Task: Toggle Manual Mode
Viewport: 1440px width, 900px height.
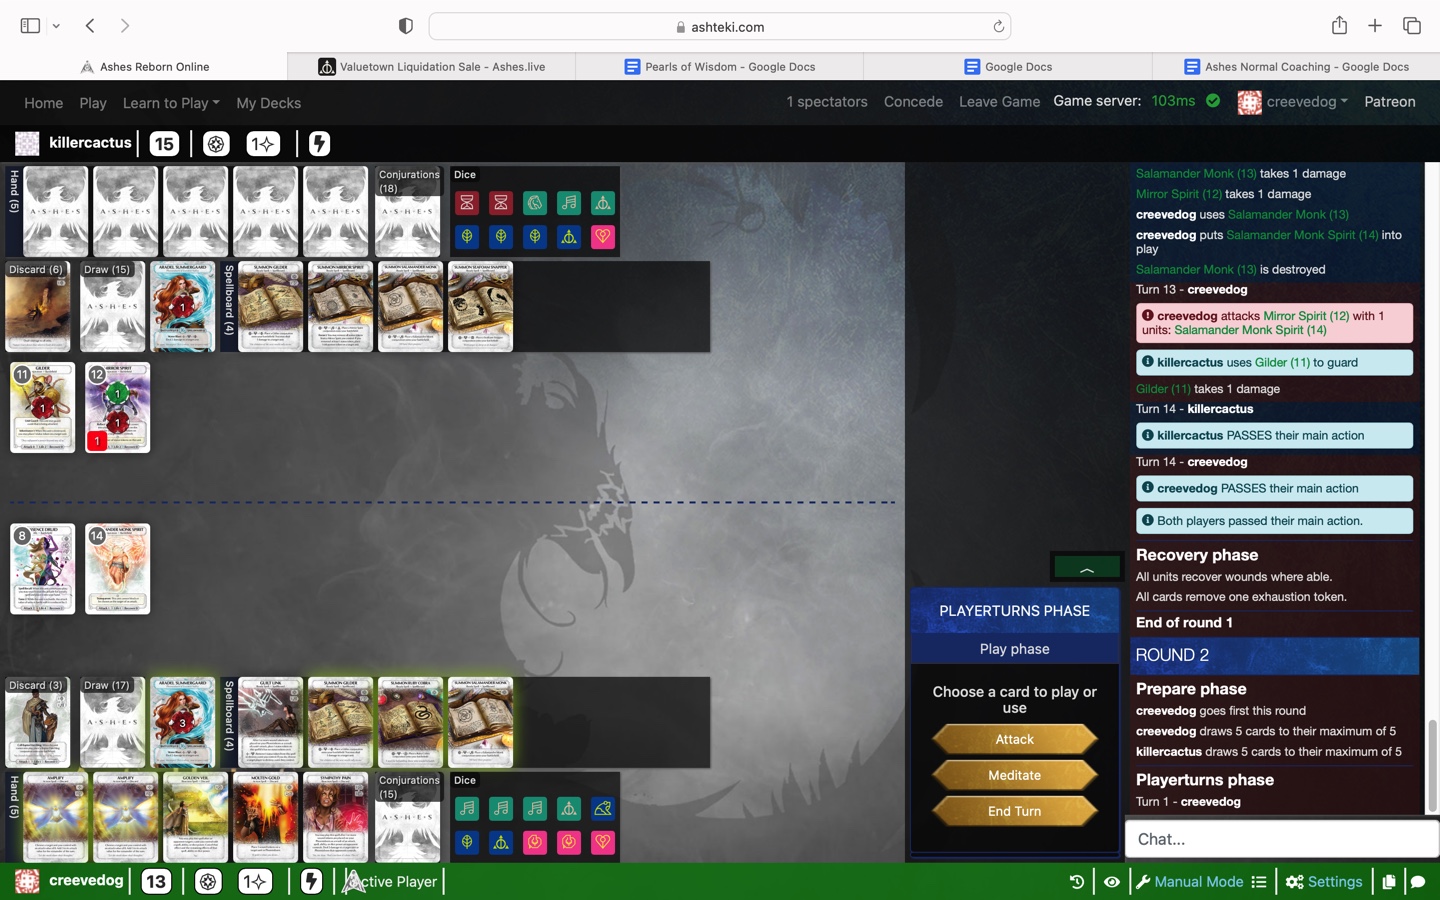Action: click(x=1189, y=882)
